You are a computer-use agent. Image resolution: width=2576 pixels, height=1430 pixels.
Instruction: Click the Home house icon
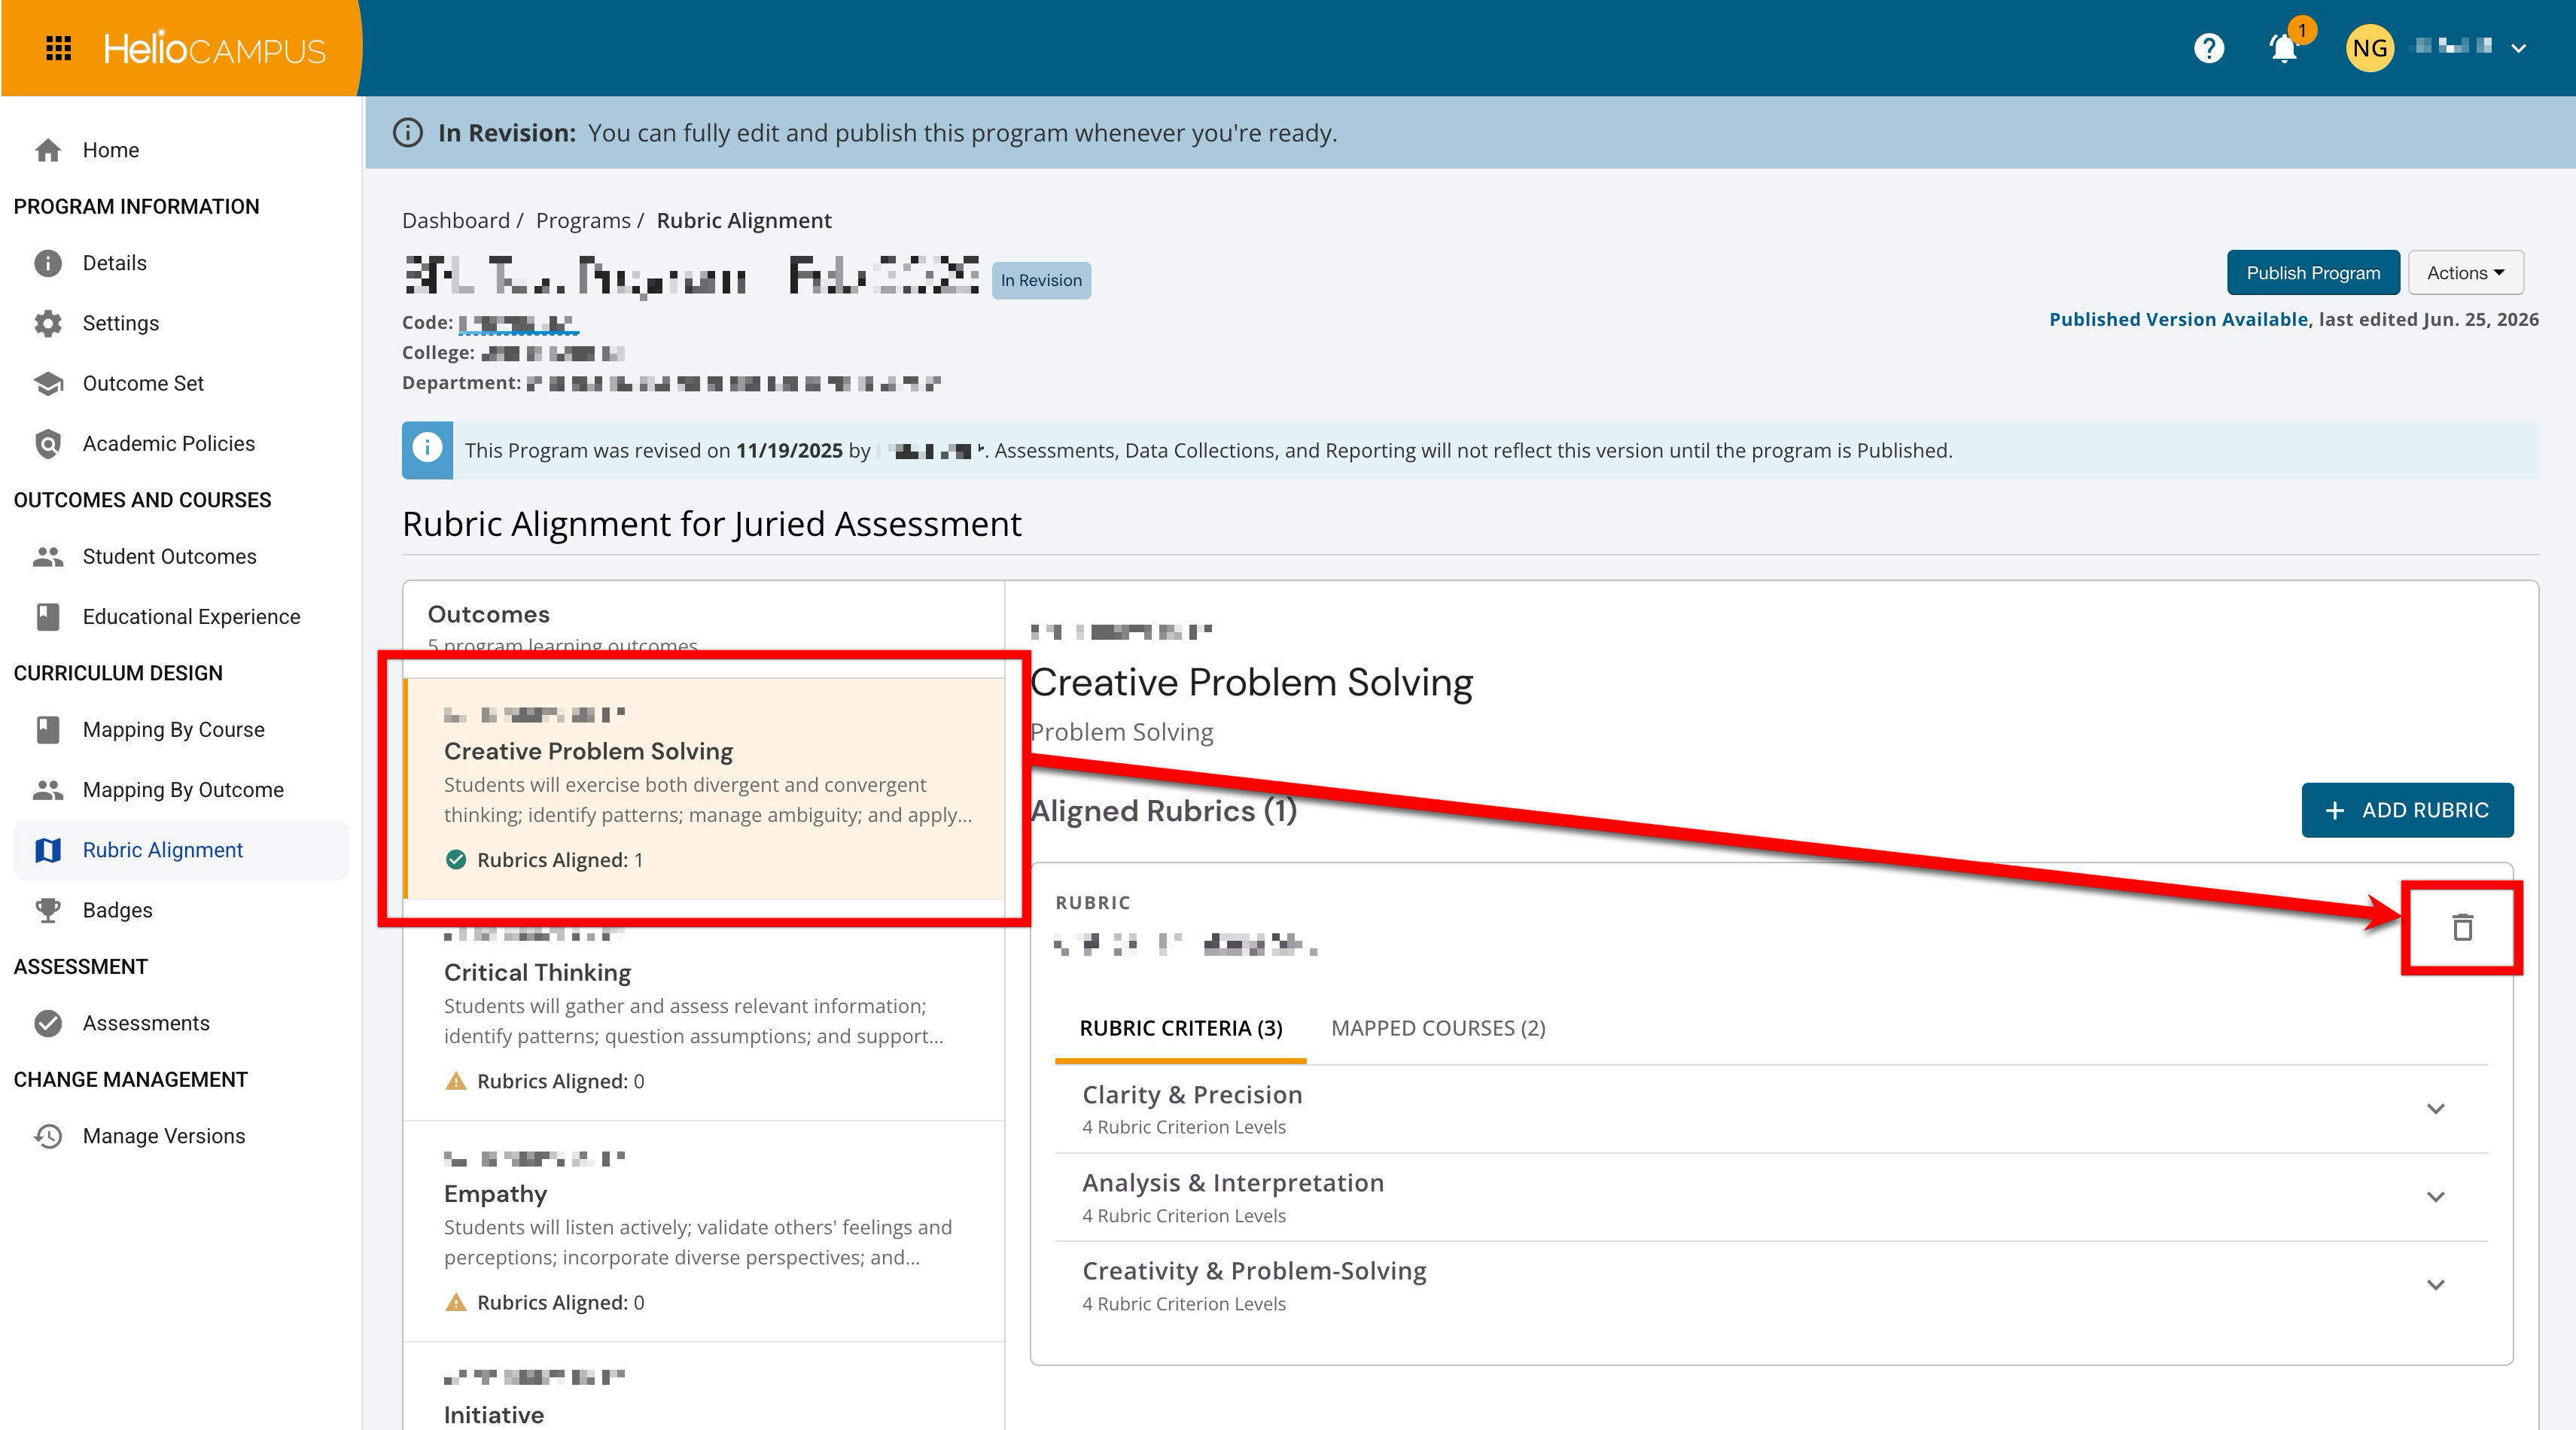coord(47,150)
